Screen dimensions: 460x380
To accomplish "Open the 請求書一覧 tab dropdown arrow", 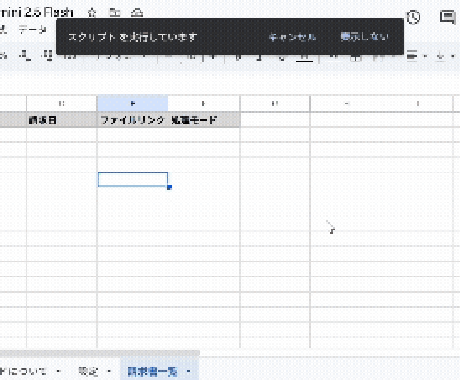I will (x=189, y=371).
